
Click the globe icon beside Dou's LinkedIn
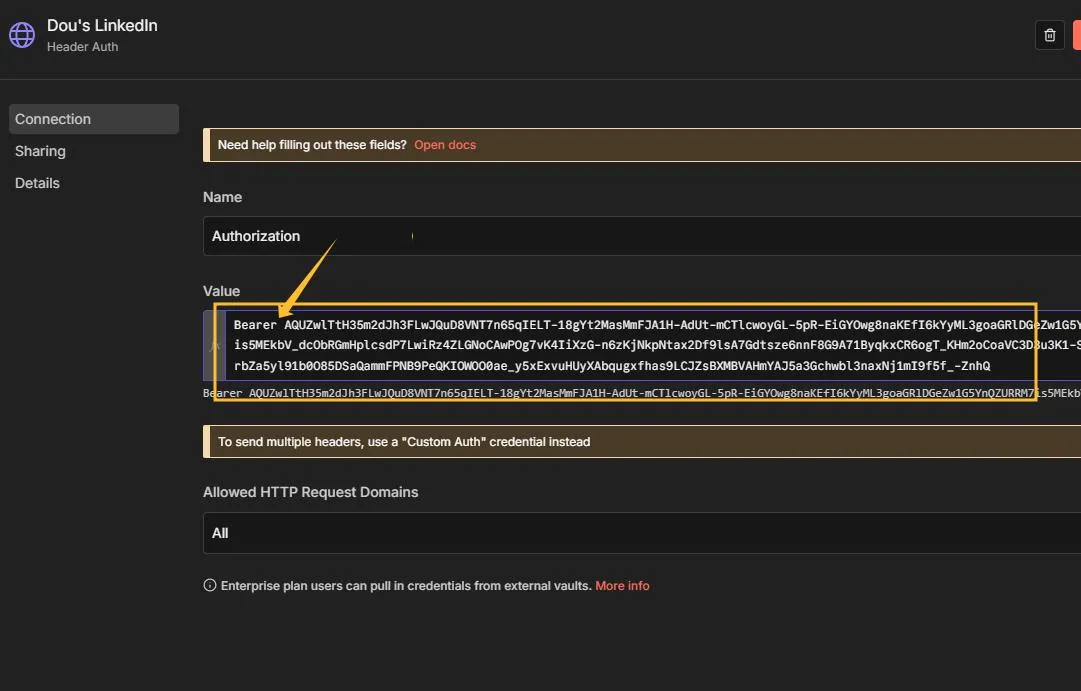[x=21, y=33]
